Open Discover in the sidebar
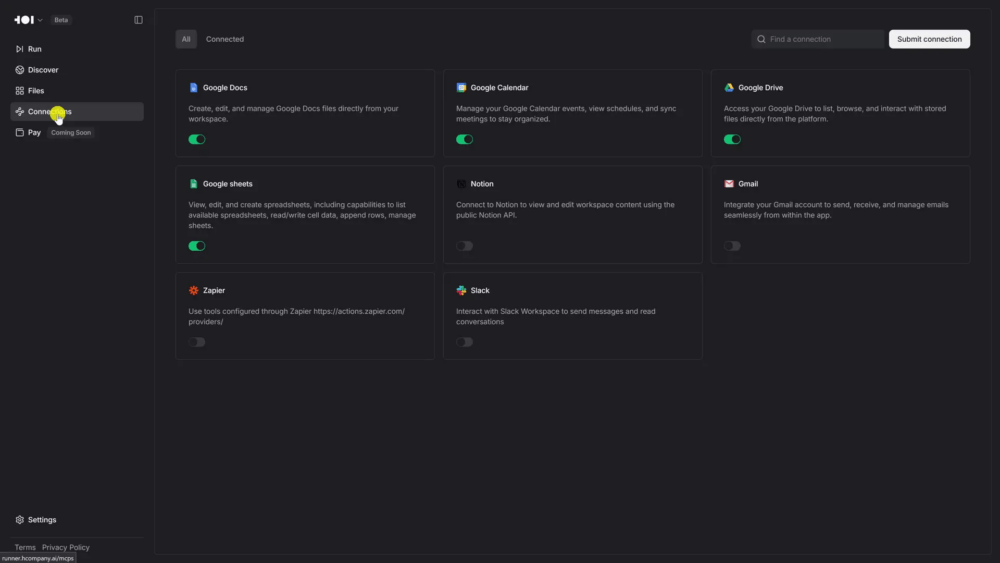The height and width of the screenshot is (563, 1000). point(43,70)
